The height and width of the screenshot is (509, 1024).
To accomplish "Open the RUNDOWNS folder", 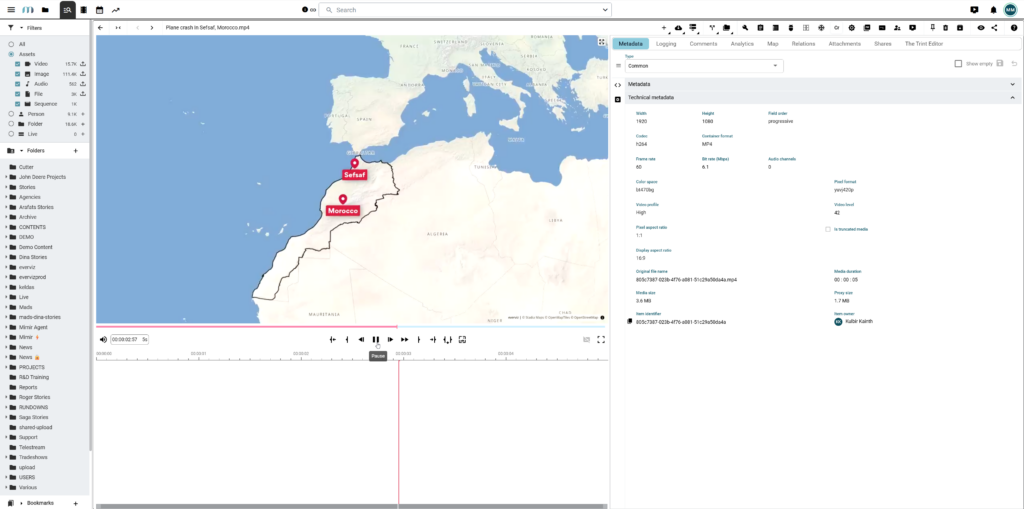I will pos(33,407).
